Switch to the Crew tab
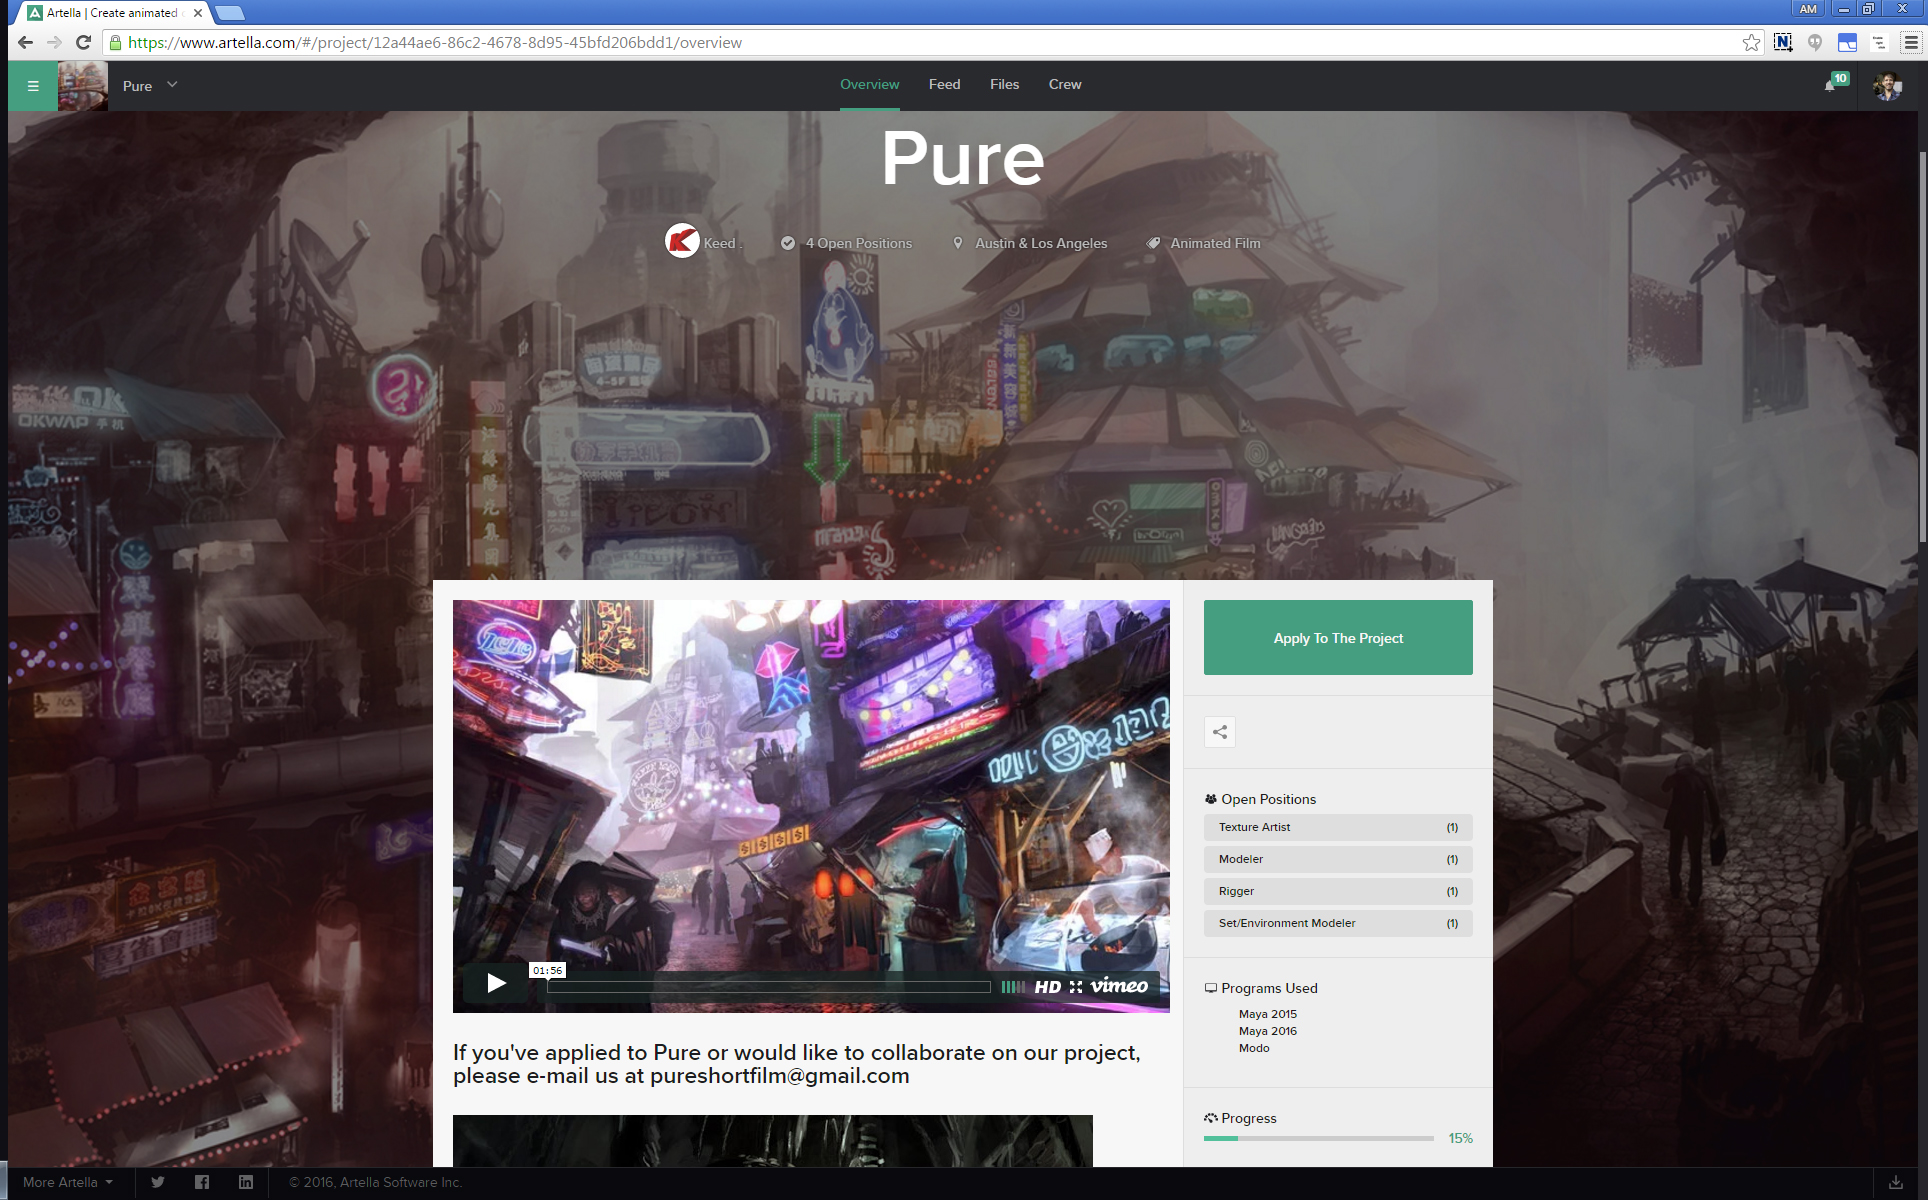 coord(1064,85)
